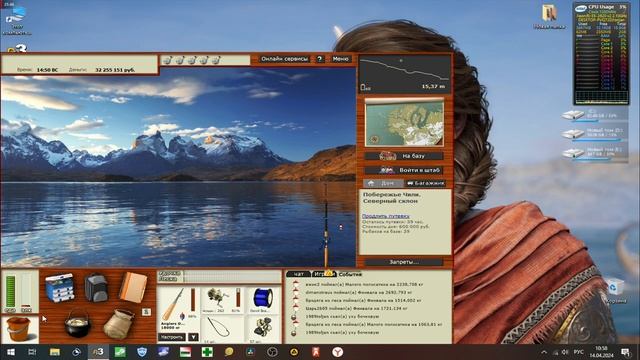Image resolution: width=640 pixels, height=360 pixels.
Task: Select the bait slot
Action: [263, 329]
